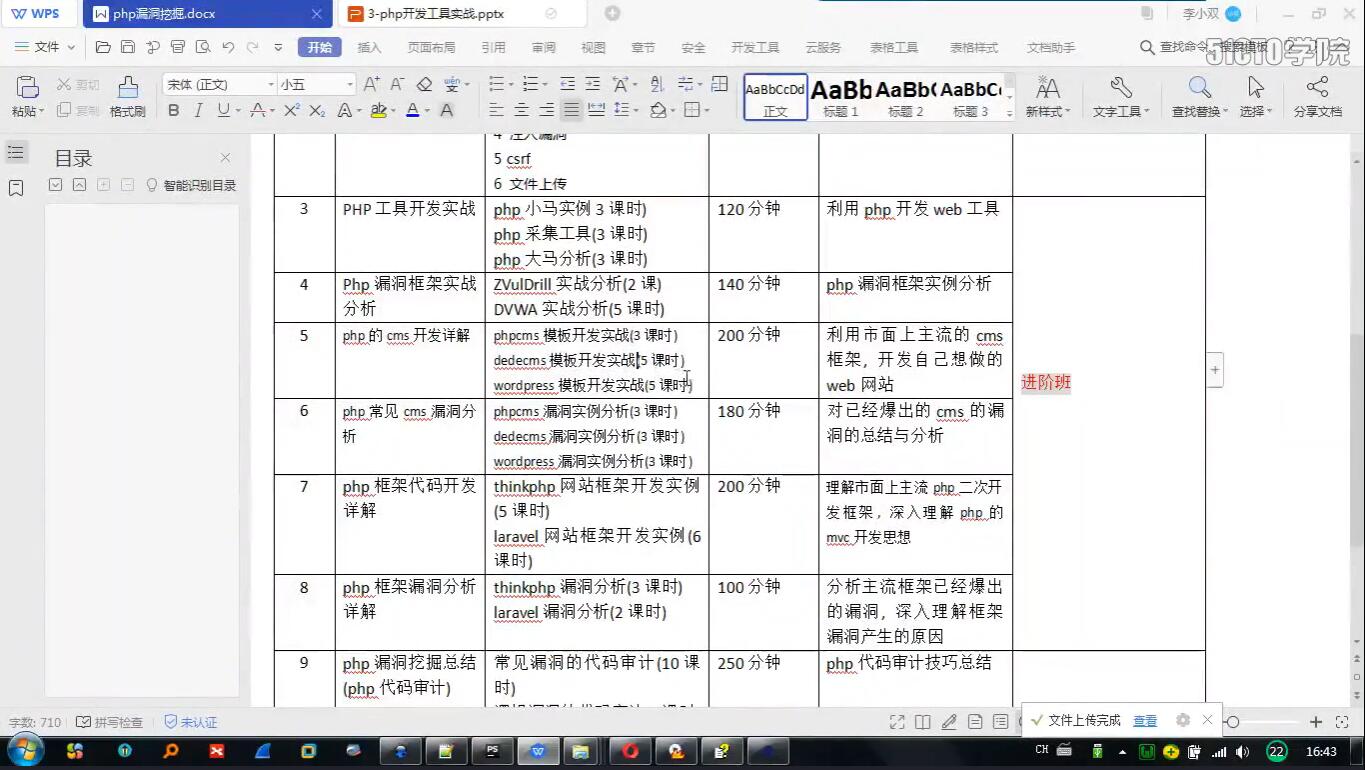This screenshot has height=770, width=1365.
Task: Apply center text alignment
Action: pyautogui.click(x=521, y=110)
